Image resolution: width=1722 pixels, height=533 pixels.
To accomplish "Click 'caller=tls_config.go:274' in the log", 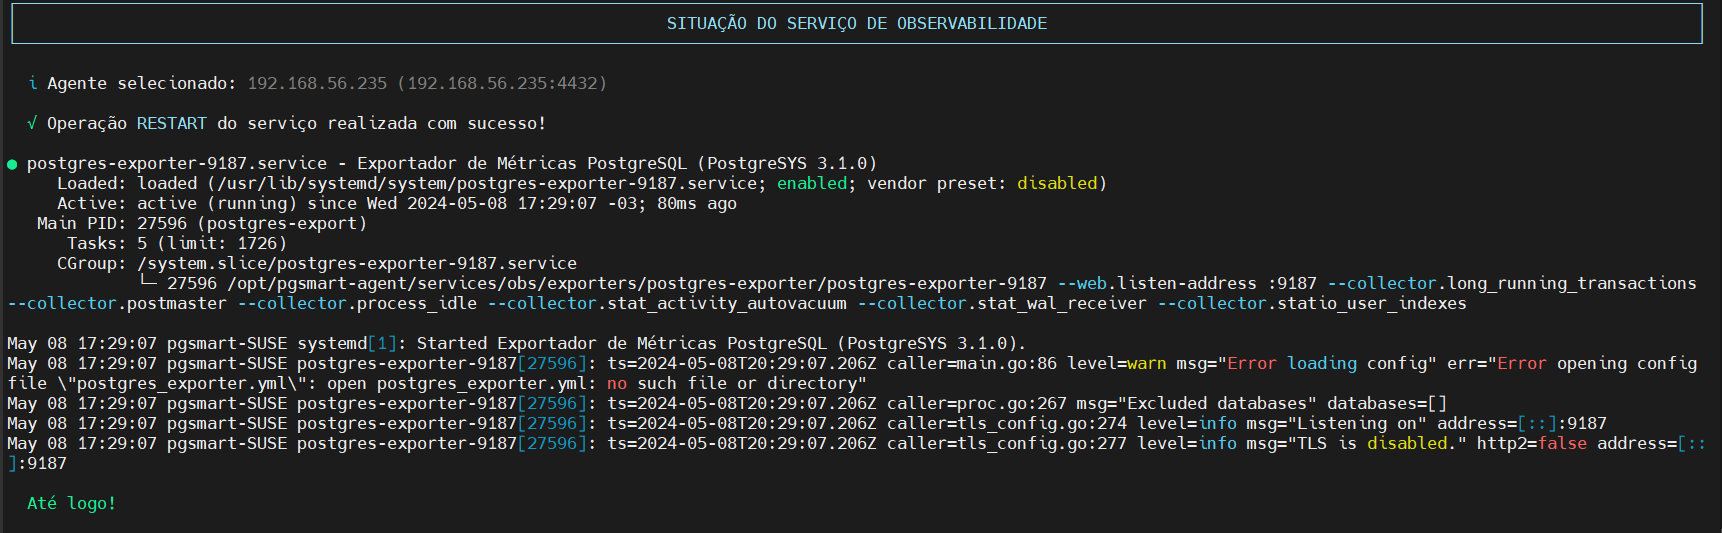I will [x=1007, y=423].
